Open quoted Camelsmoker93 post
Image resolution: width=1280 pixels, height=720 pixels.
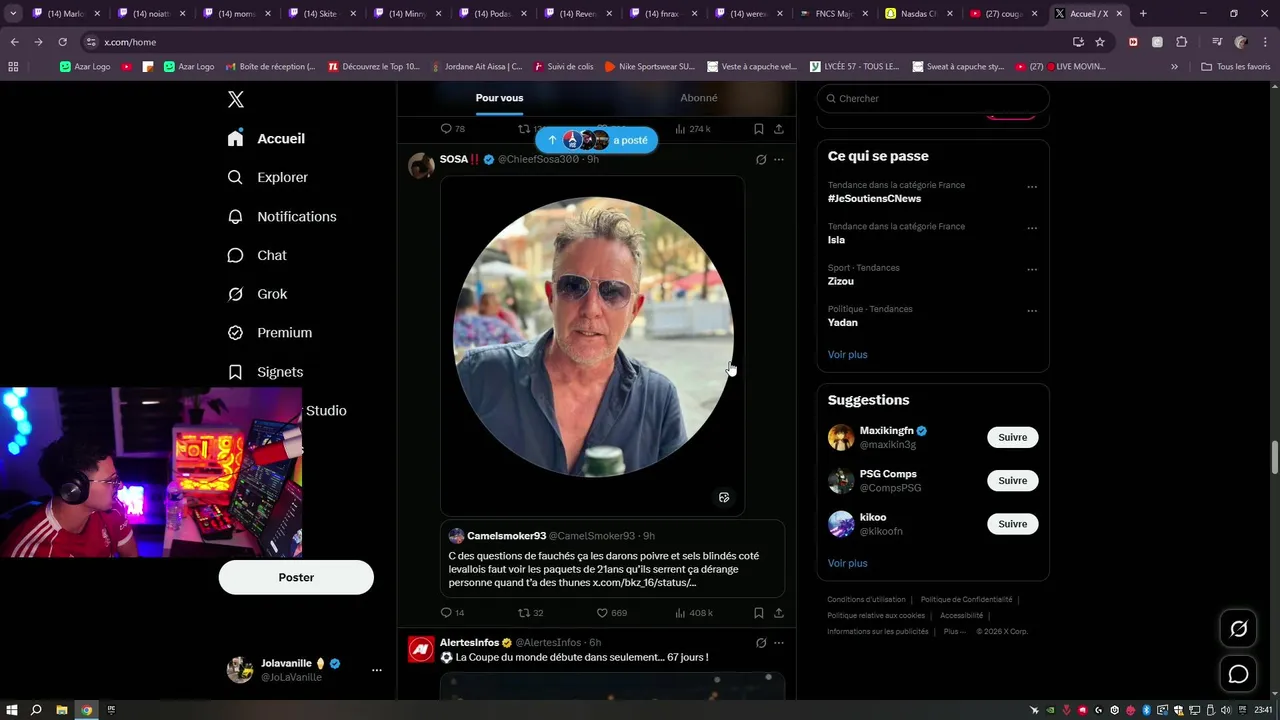(612, 558)
